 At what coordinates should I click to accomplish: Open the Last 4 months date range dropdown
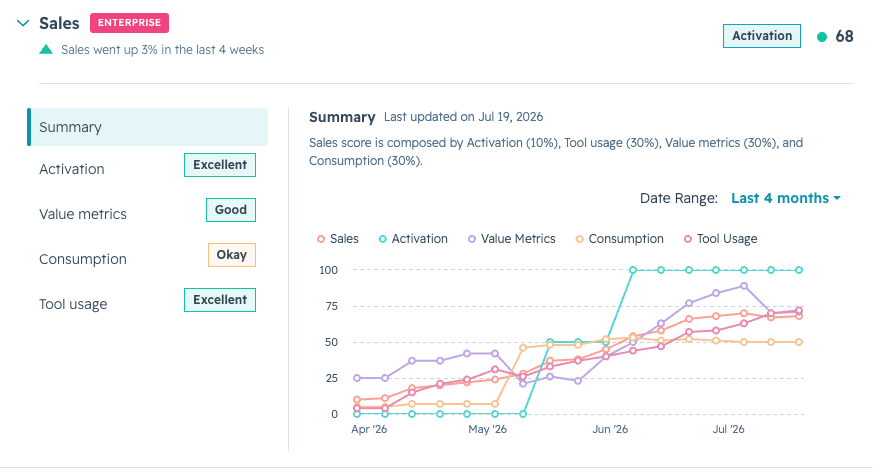[x=786, y=198]
